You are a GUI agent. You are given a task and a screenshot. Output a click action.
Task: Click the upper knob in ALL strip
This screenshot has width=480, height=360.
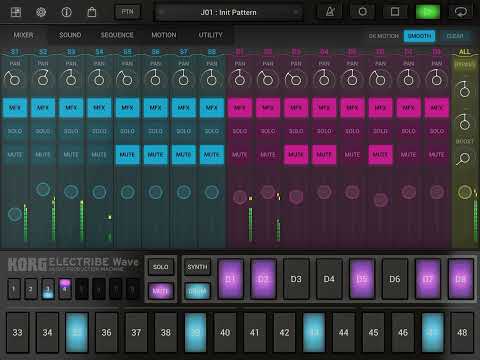click(464, 90)
